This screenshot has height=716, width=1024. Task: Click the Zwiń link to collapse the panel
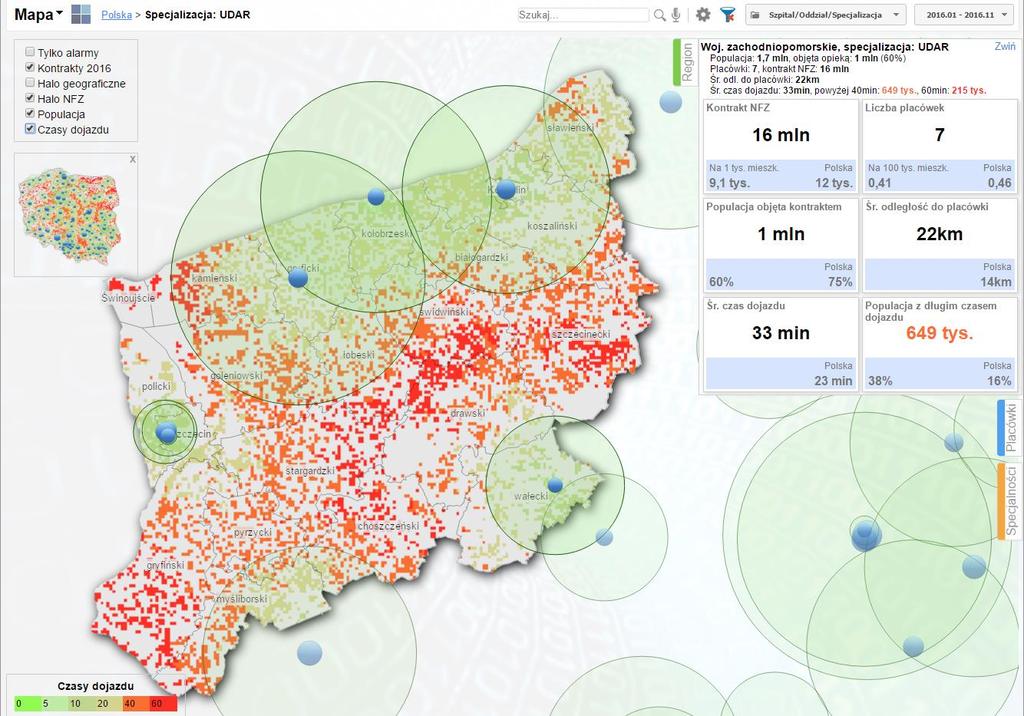[x=1004, y=46]
